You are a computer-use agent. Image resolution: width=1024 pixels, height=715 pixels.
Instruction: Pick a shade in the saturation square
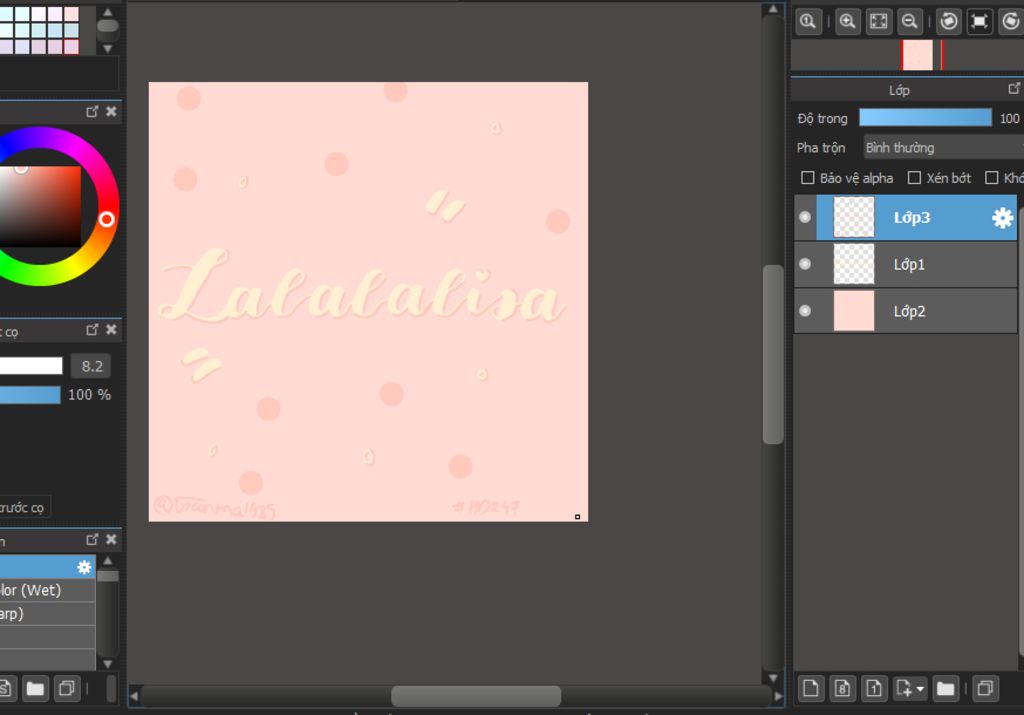point(40,206)
